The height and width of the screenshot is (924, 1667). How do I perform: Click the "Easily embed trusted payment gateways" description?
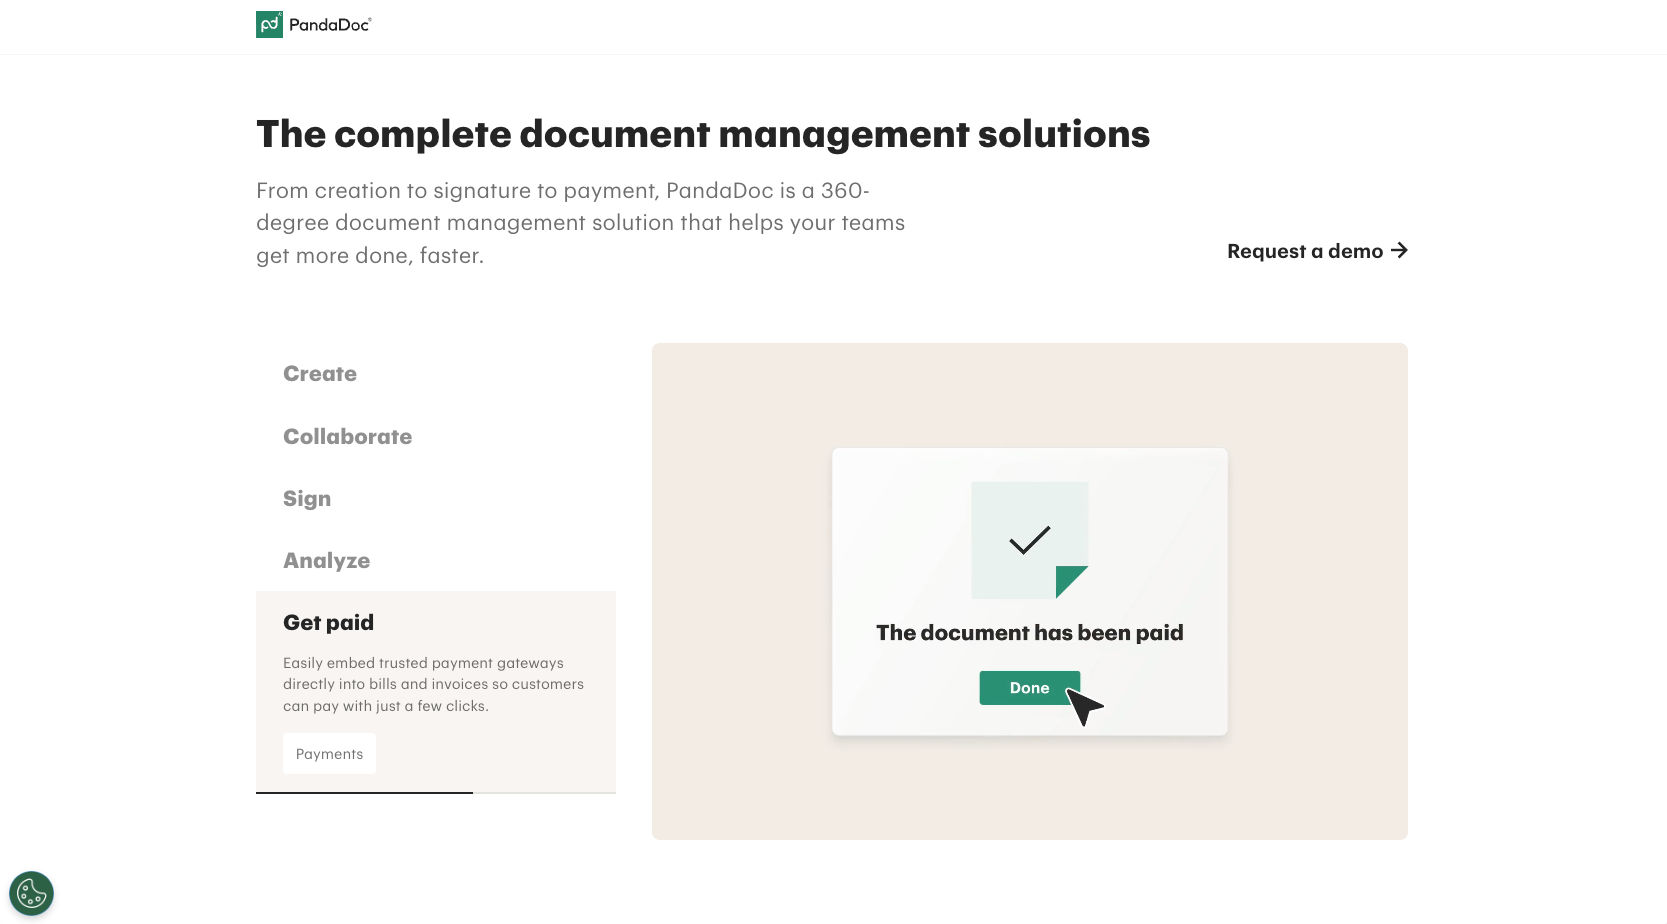pyautogui.click(x=433, y=684)
